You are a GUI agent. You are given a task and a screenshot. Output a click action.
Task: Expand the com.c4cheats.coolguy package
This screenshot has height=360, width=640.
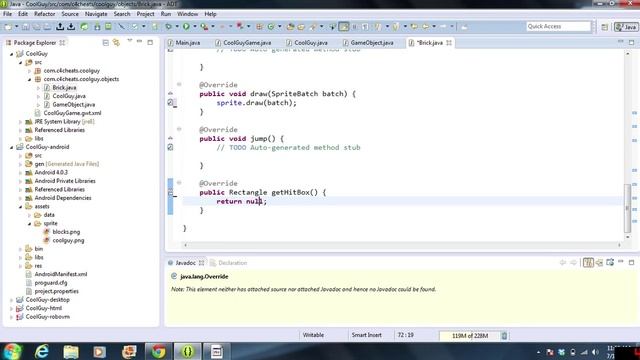tap(29, 71)
